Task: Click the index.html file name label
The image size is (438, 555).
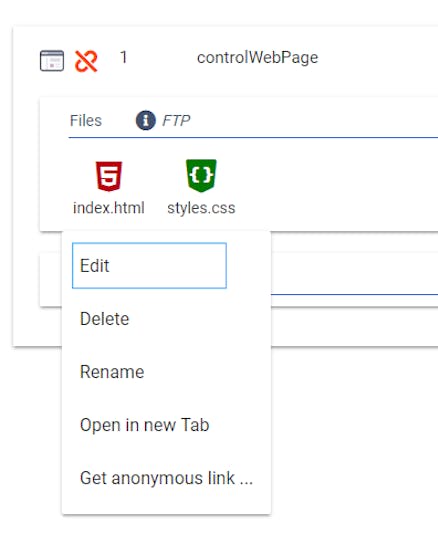Action: pos(109,208)
